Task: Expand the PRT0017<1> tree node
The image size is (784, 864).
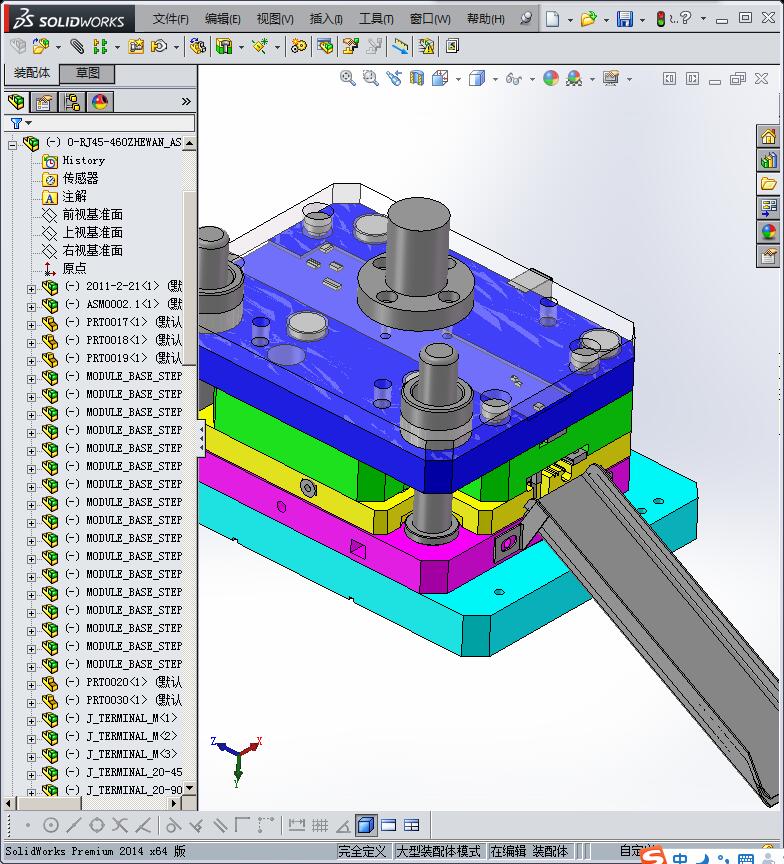Action: click(31, 325)
